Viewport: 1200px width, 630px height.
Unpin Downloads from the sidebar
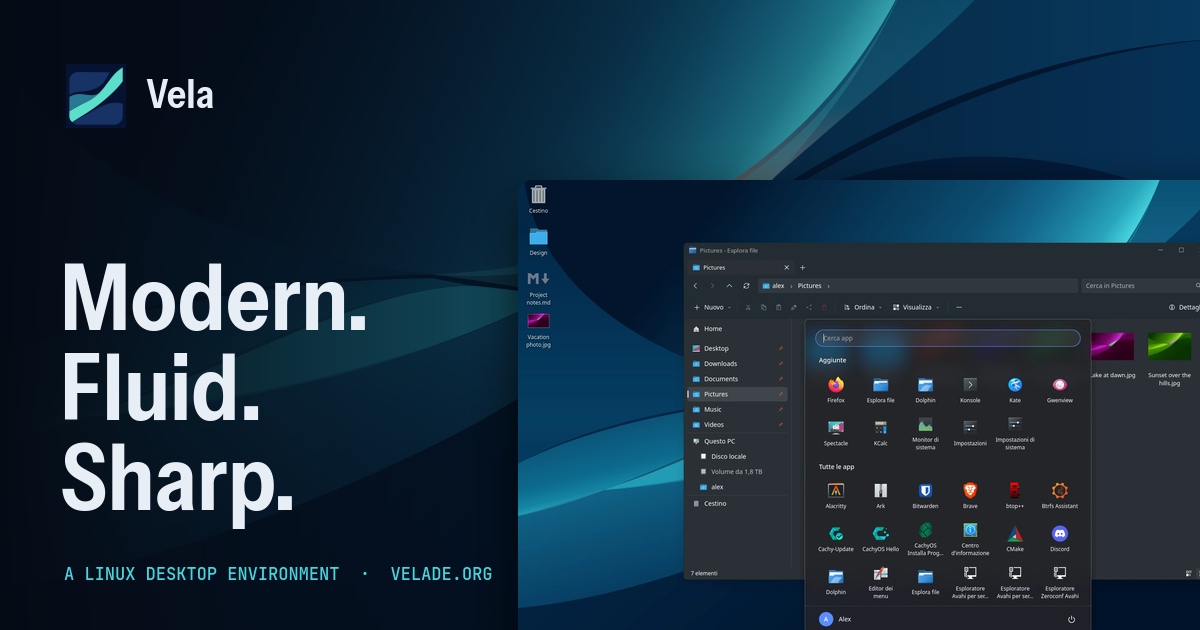[x=781, y=364]
